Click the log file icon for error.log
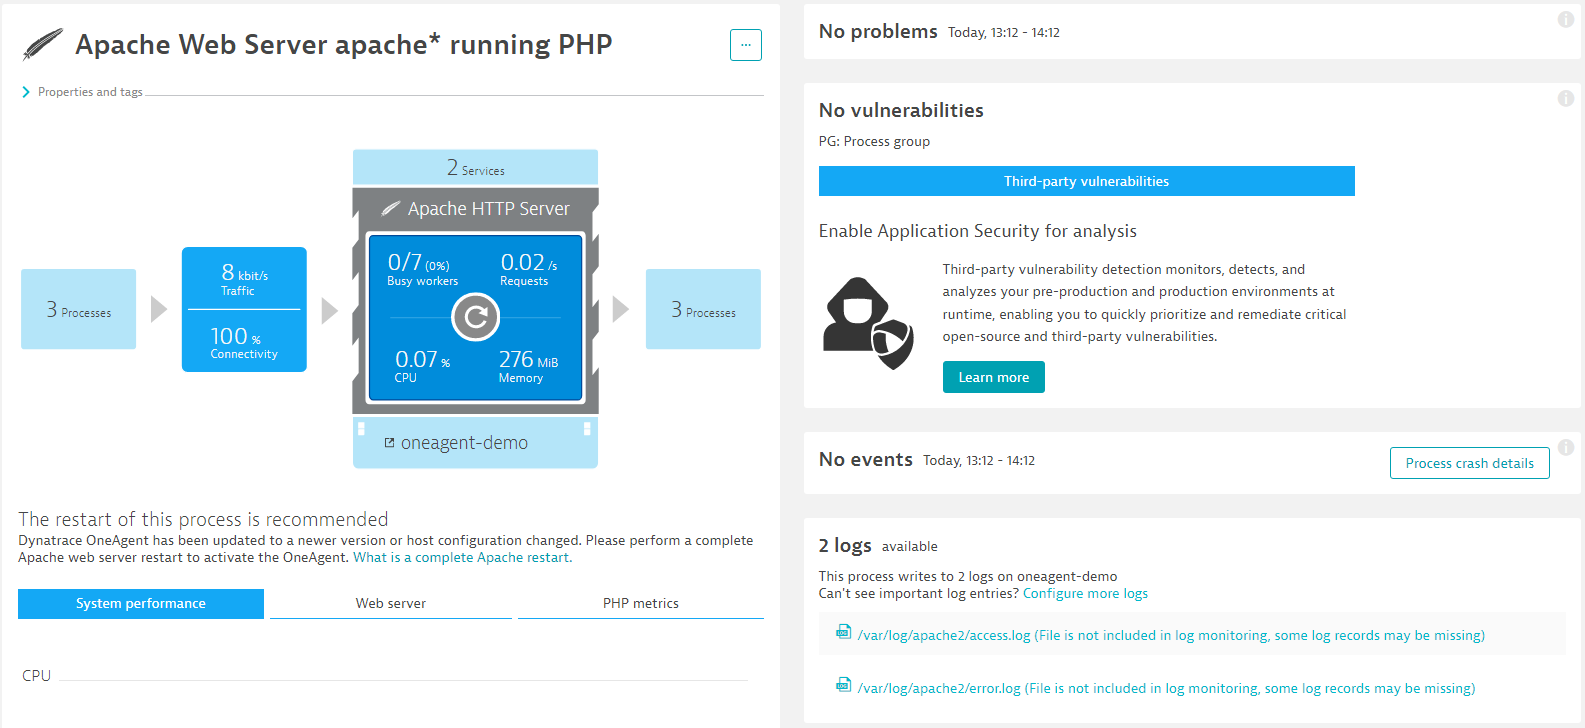1585x728 pixels. [843, 685]
